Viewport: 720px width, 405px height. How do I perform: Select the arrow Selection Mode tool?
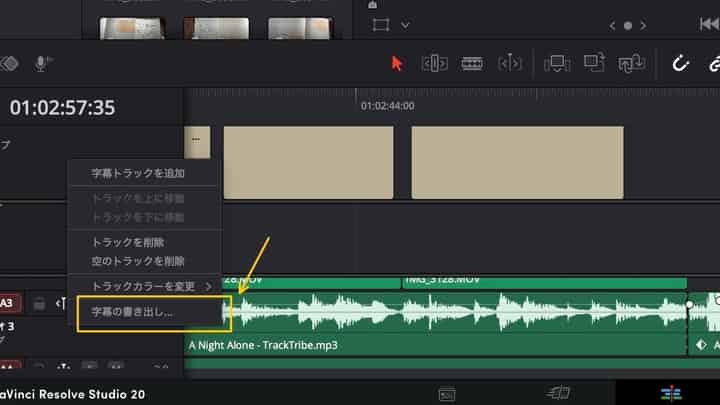coord(397,63)
